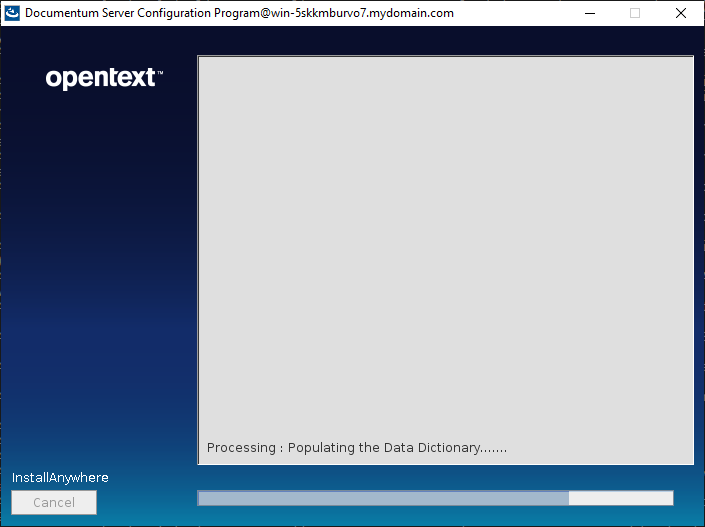The width and height of the screenshot is (705, 527).
Task: Click the installation progress bar
Action: (x=435, y=498)
